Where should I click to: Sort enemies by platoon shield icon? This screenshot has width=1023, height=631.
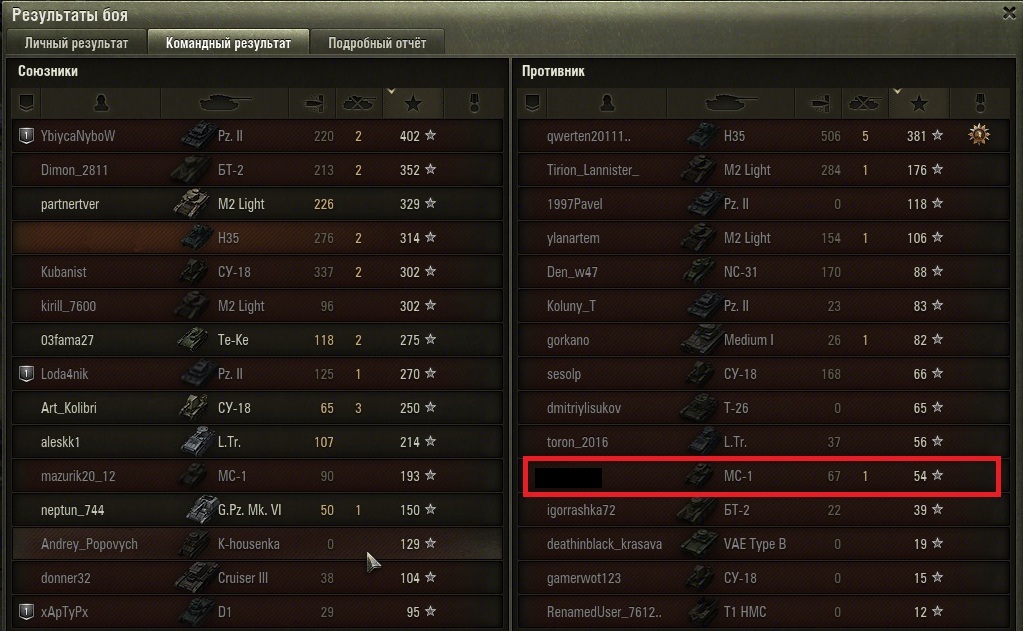pos(532,103)
